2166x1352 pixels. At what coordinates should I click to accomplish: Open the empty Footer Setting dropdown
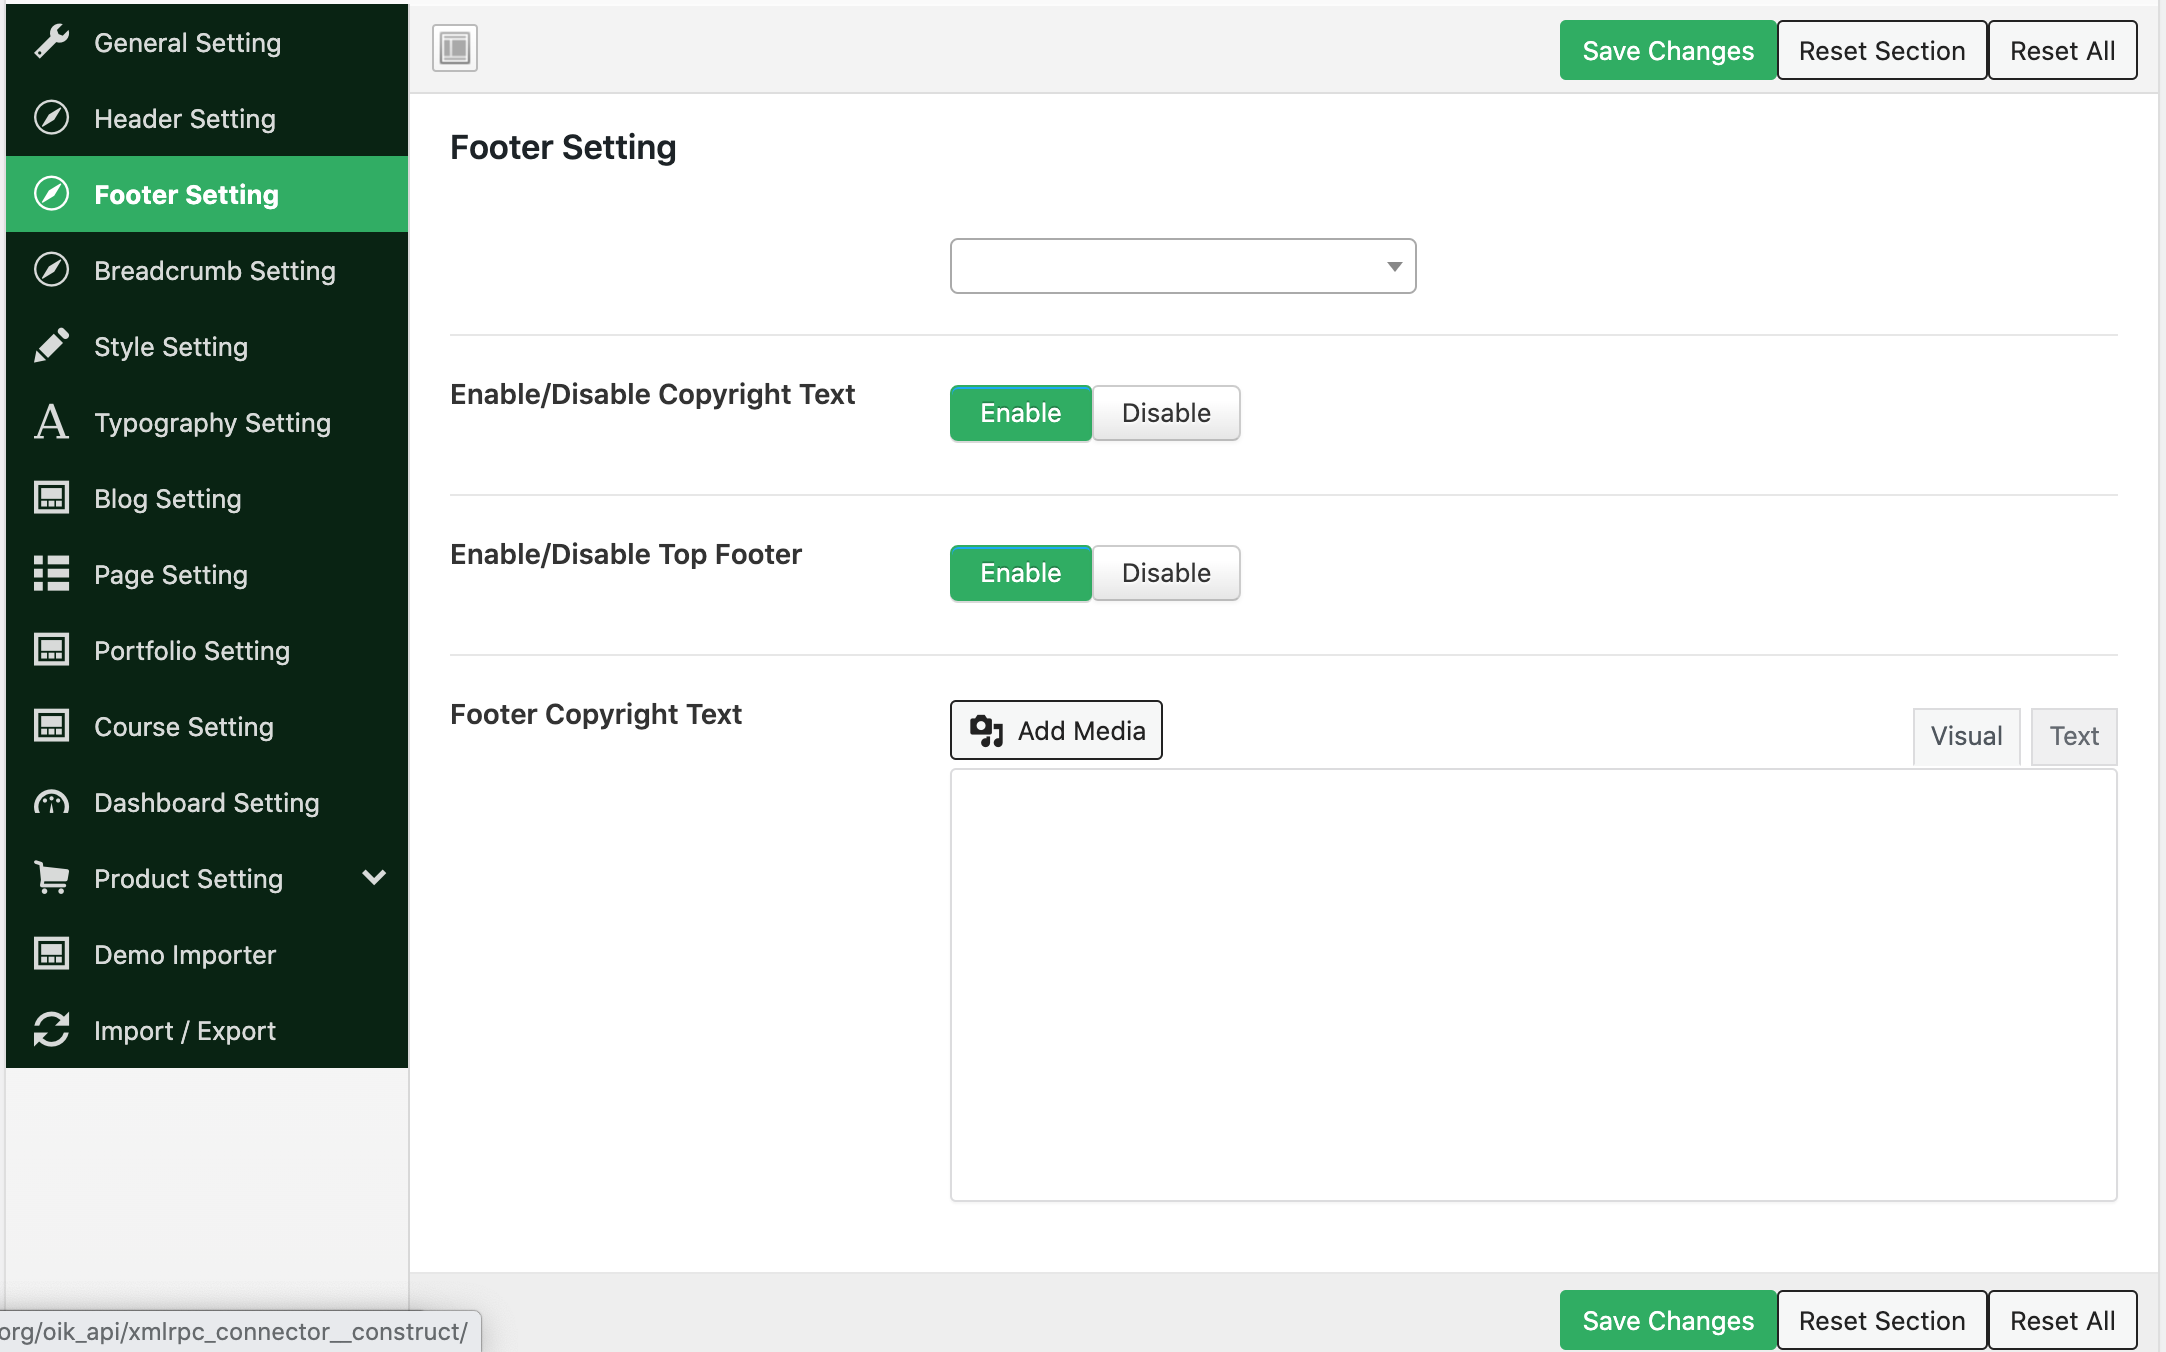point(1183,266)
